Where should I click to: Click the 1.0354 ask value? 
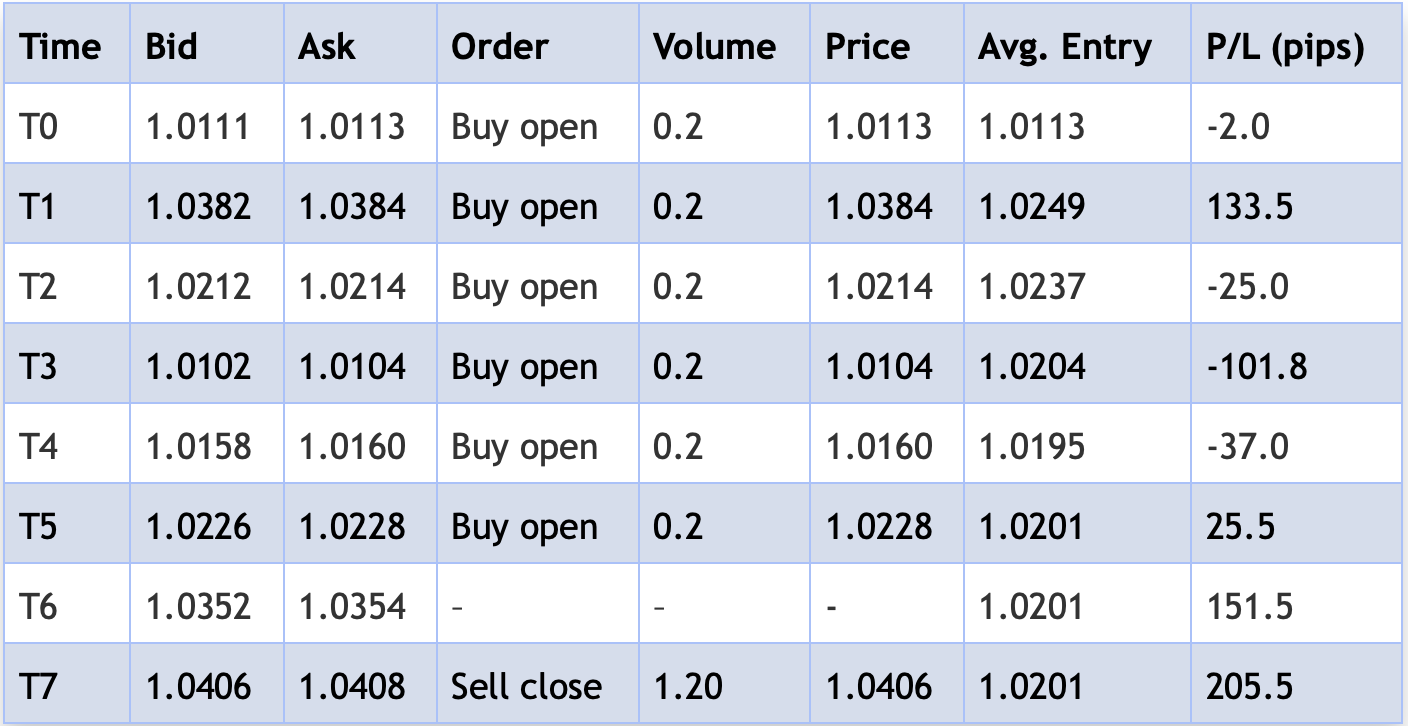[352, 606]
